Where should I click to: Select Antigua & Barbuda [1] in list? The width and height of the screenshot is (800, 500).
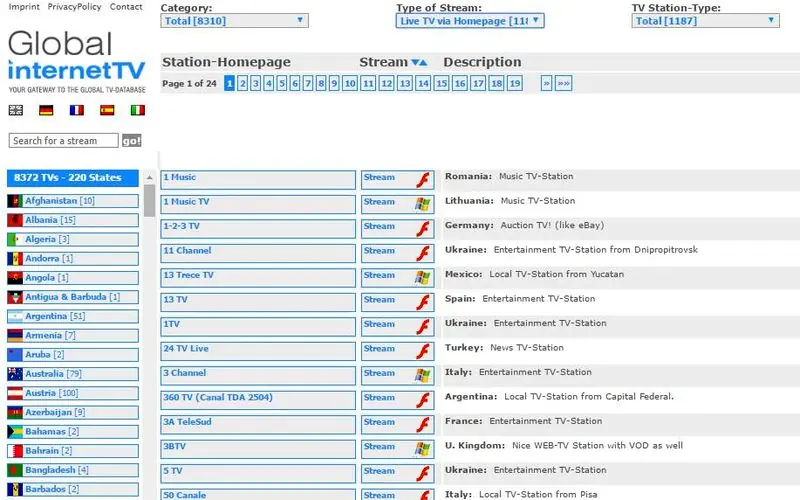click(x=73, y=297)
